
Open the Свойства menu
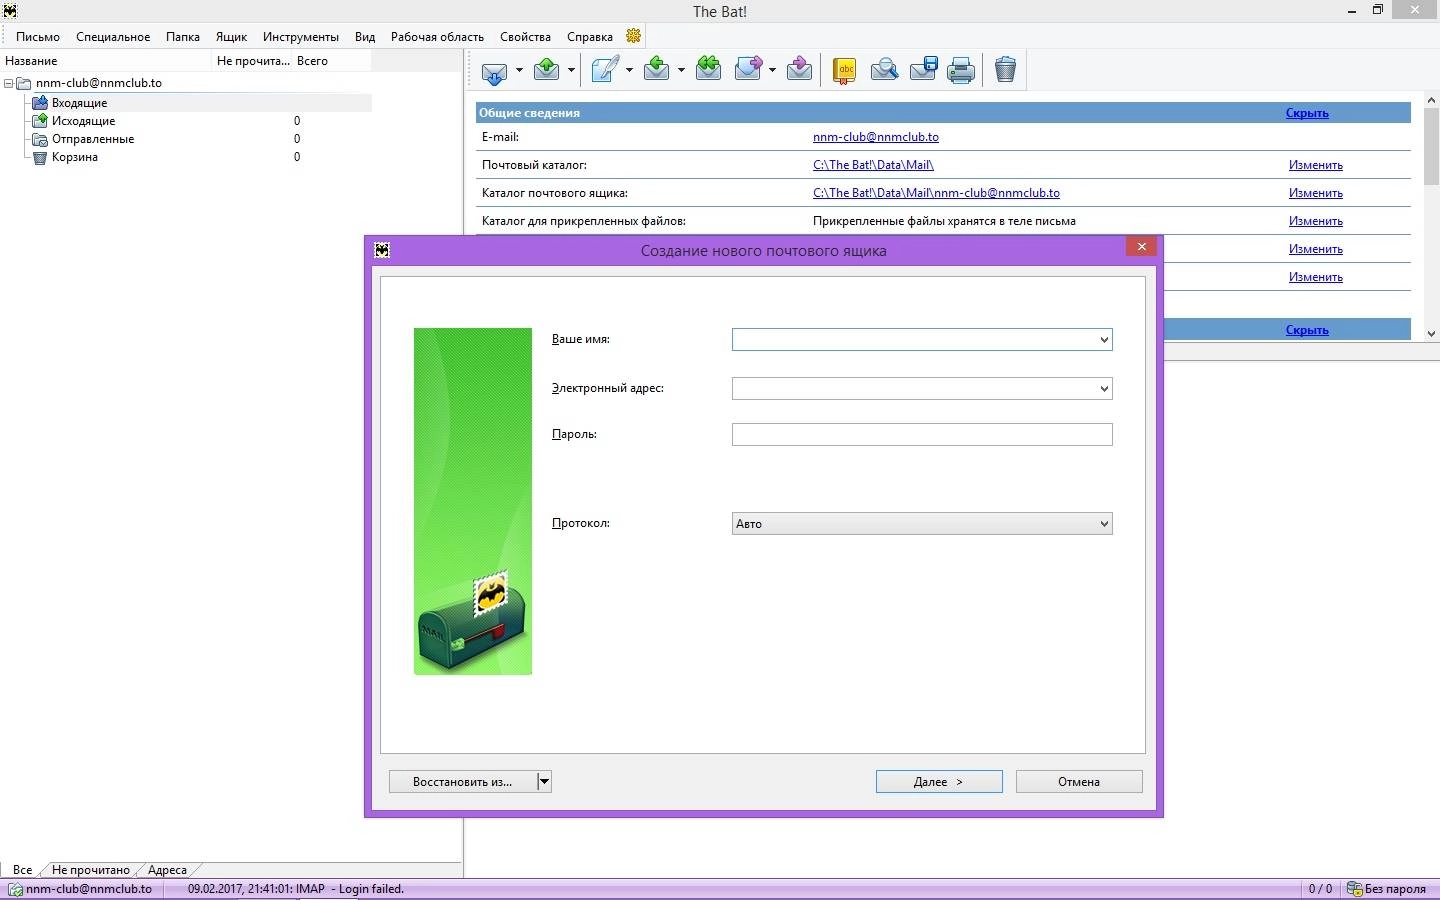525,37
